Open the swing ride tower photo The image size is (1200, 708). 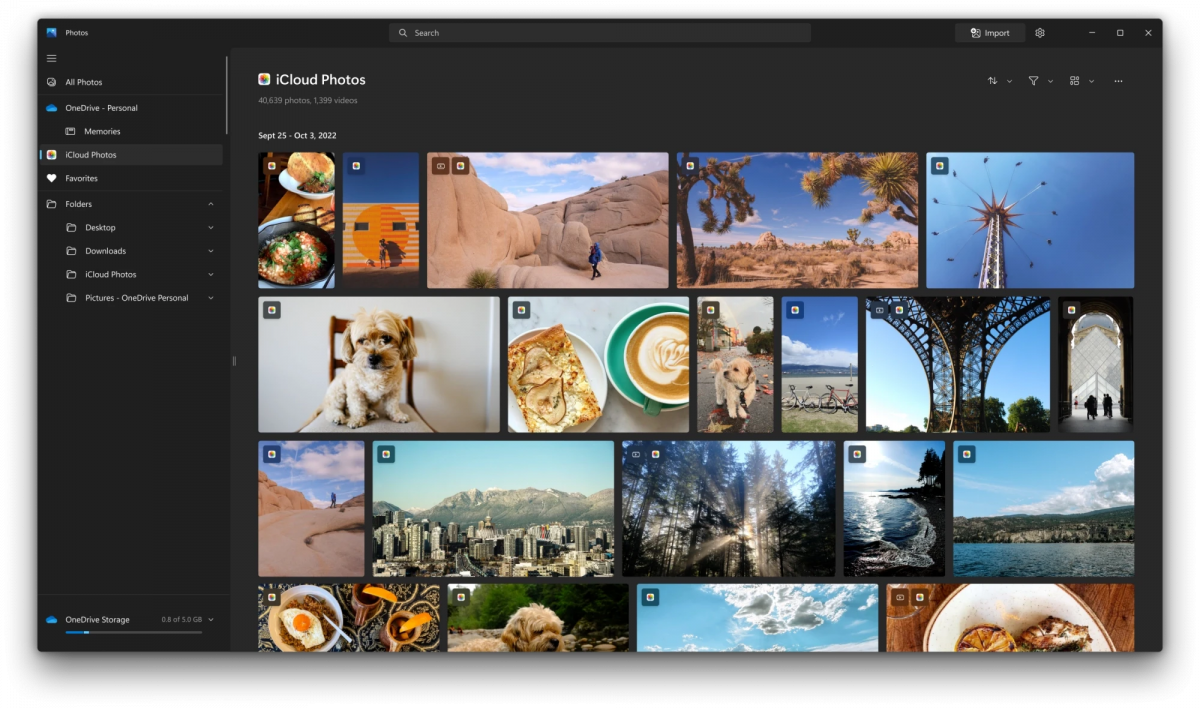(x=1030, y=220)
